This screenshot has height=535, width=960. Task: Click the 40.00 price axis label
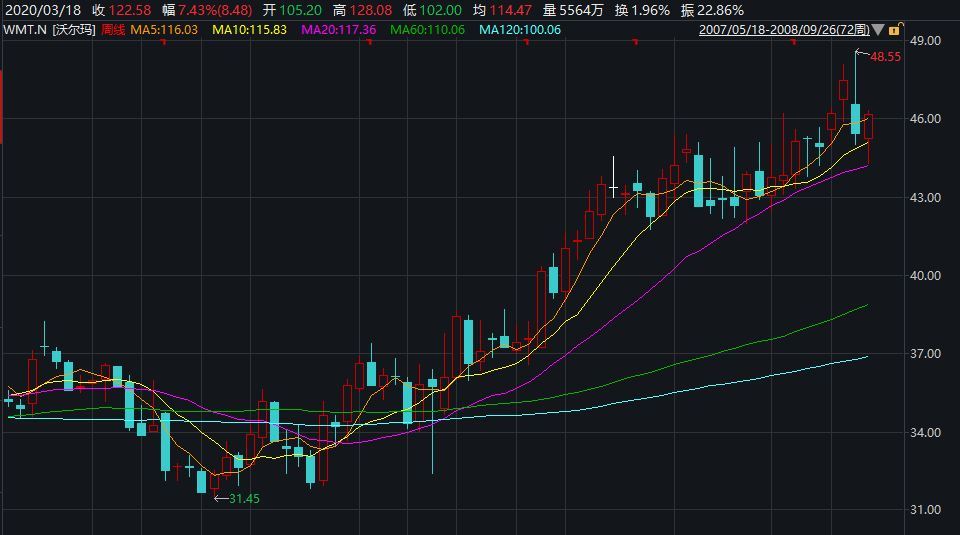(x=925, y=275)
